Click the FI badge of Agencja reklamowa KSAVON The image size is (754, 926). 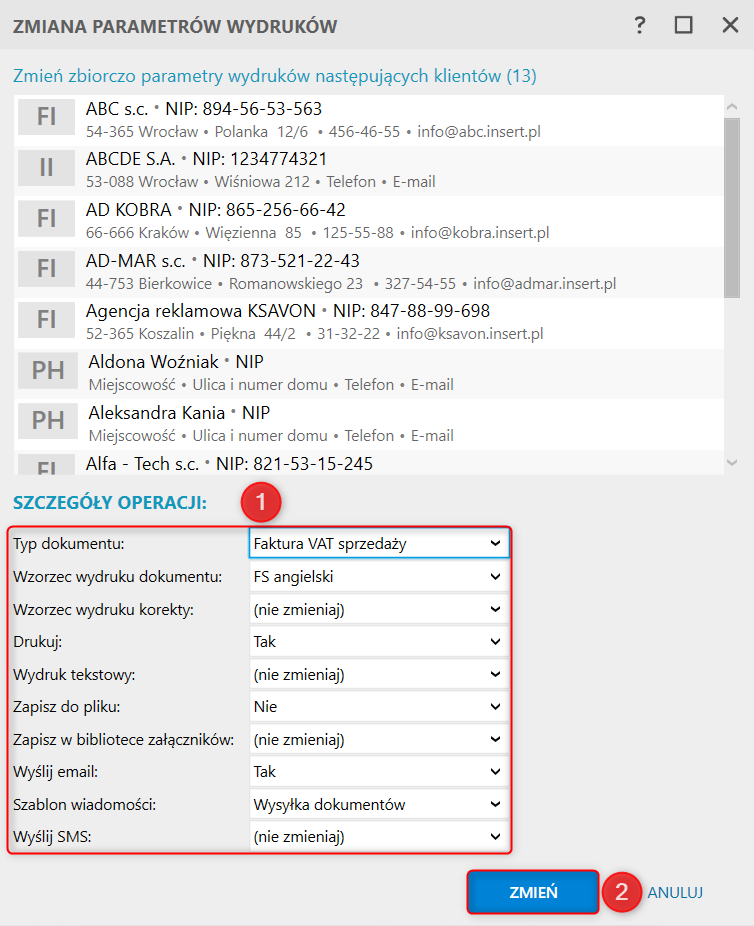pos(46,319)
